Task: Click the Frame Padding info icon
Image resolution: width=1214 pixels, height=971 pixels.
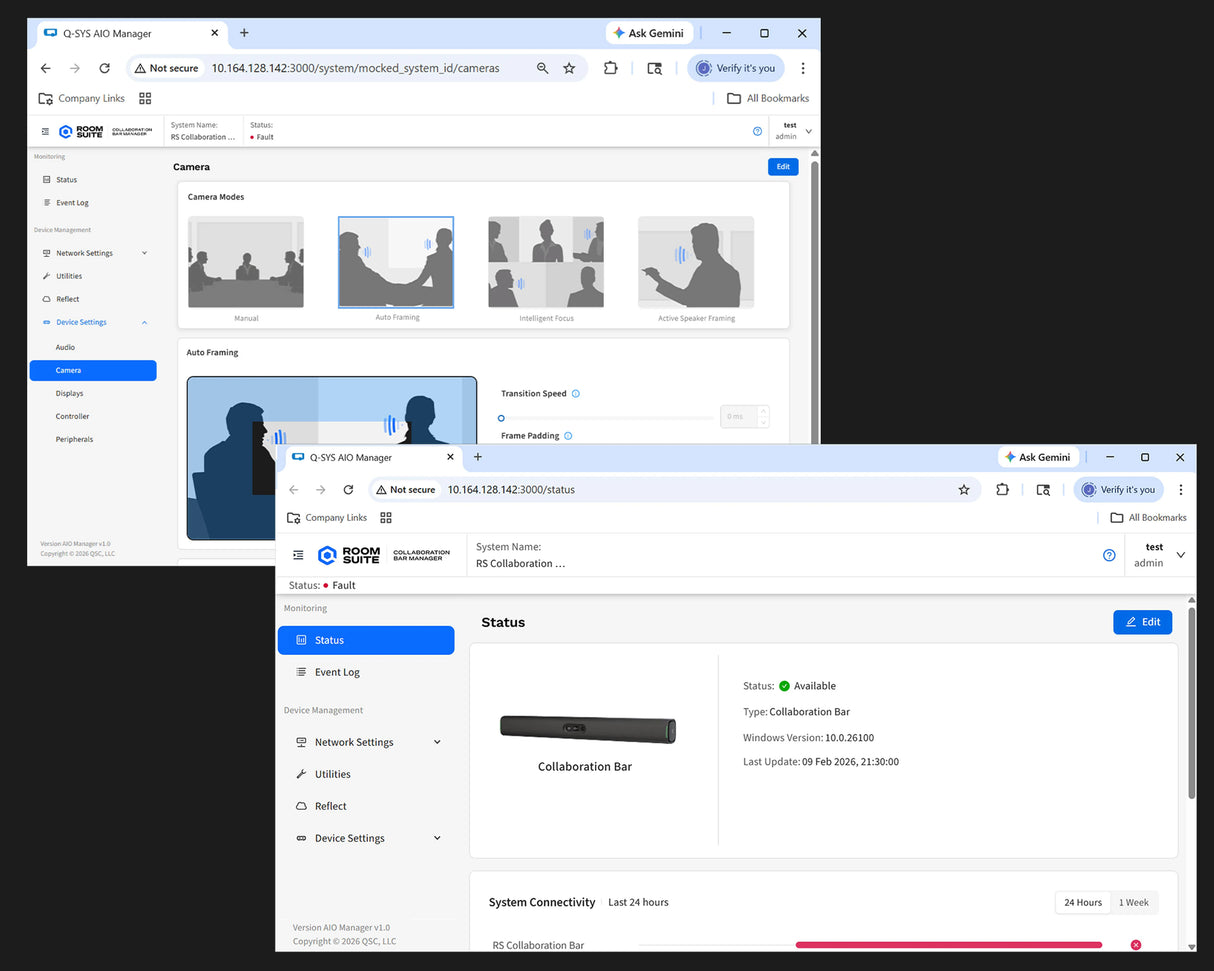Action: (568, 436)
